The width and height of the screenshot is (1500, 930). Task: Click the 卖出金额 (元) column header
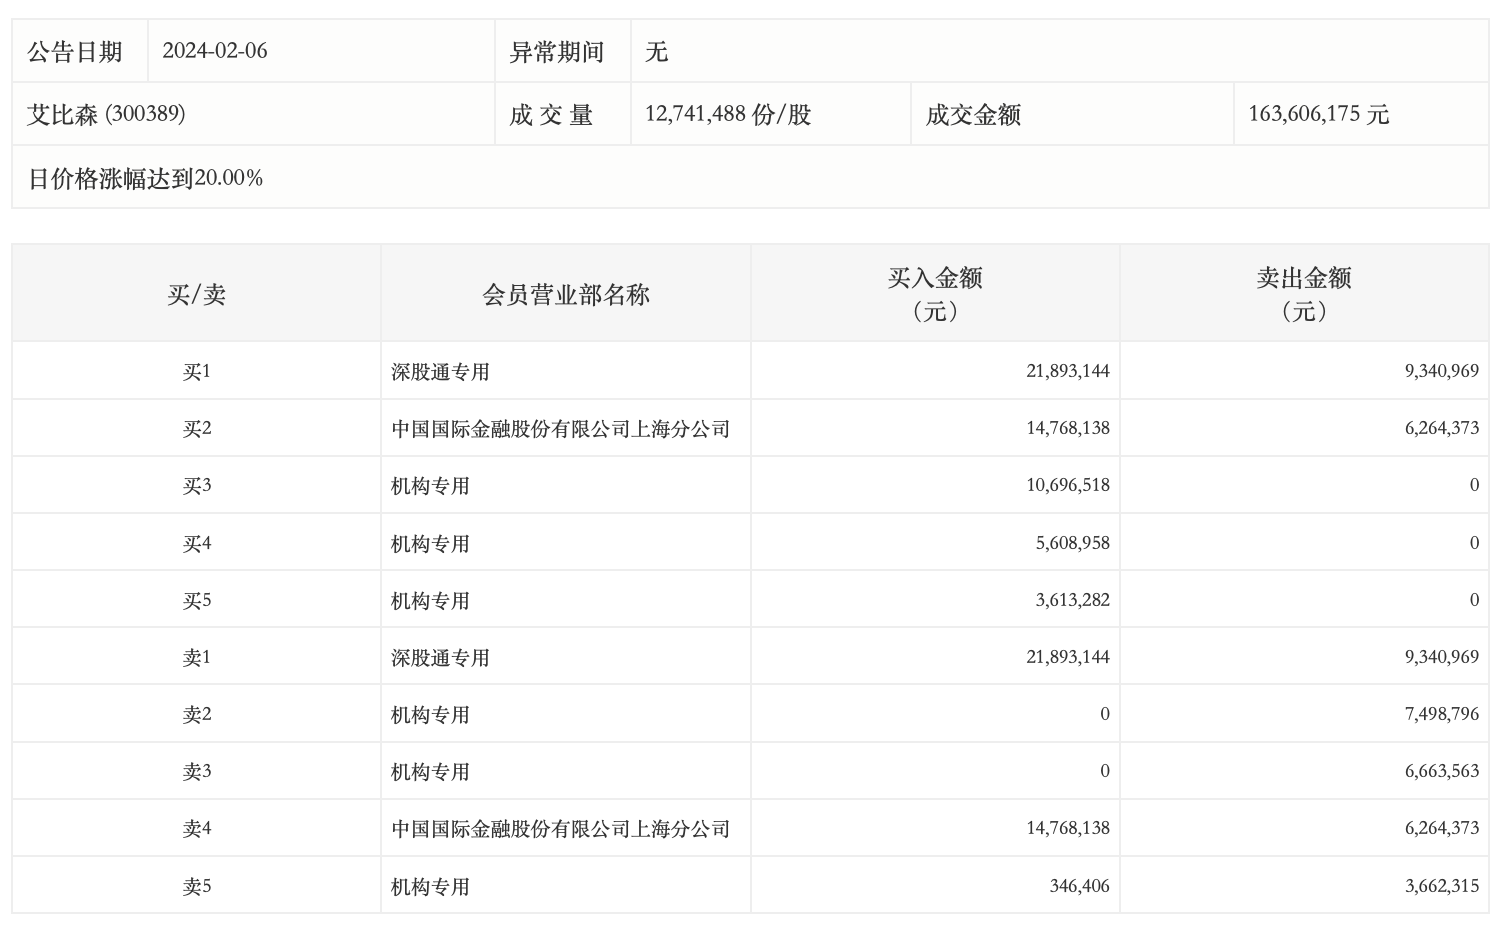coord(1304,294)
